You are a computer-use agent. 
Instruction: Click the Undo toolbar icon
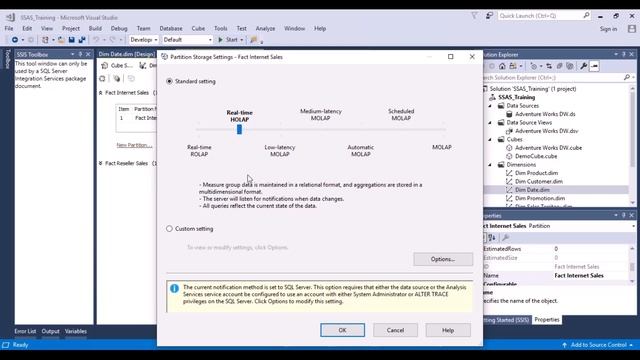pos(96,40)
